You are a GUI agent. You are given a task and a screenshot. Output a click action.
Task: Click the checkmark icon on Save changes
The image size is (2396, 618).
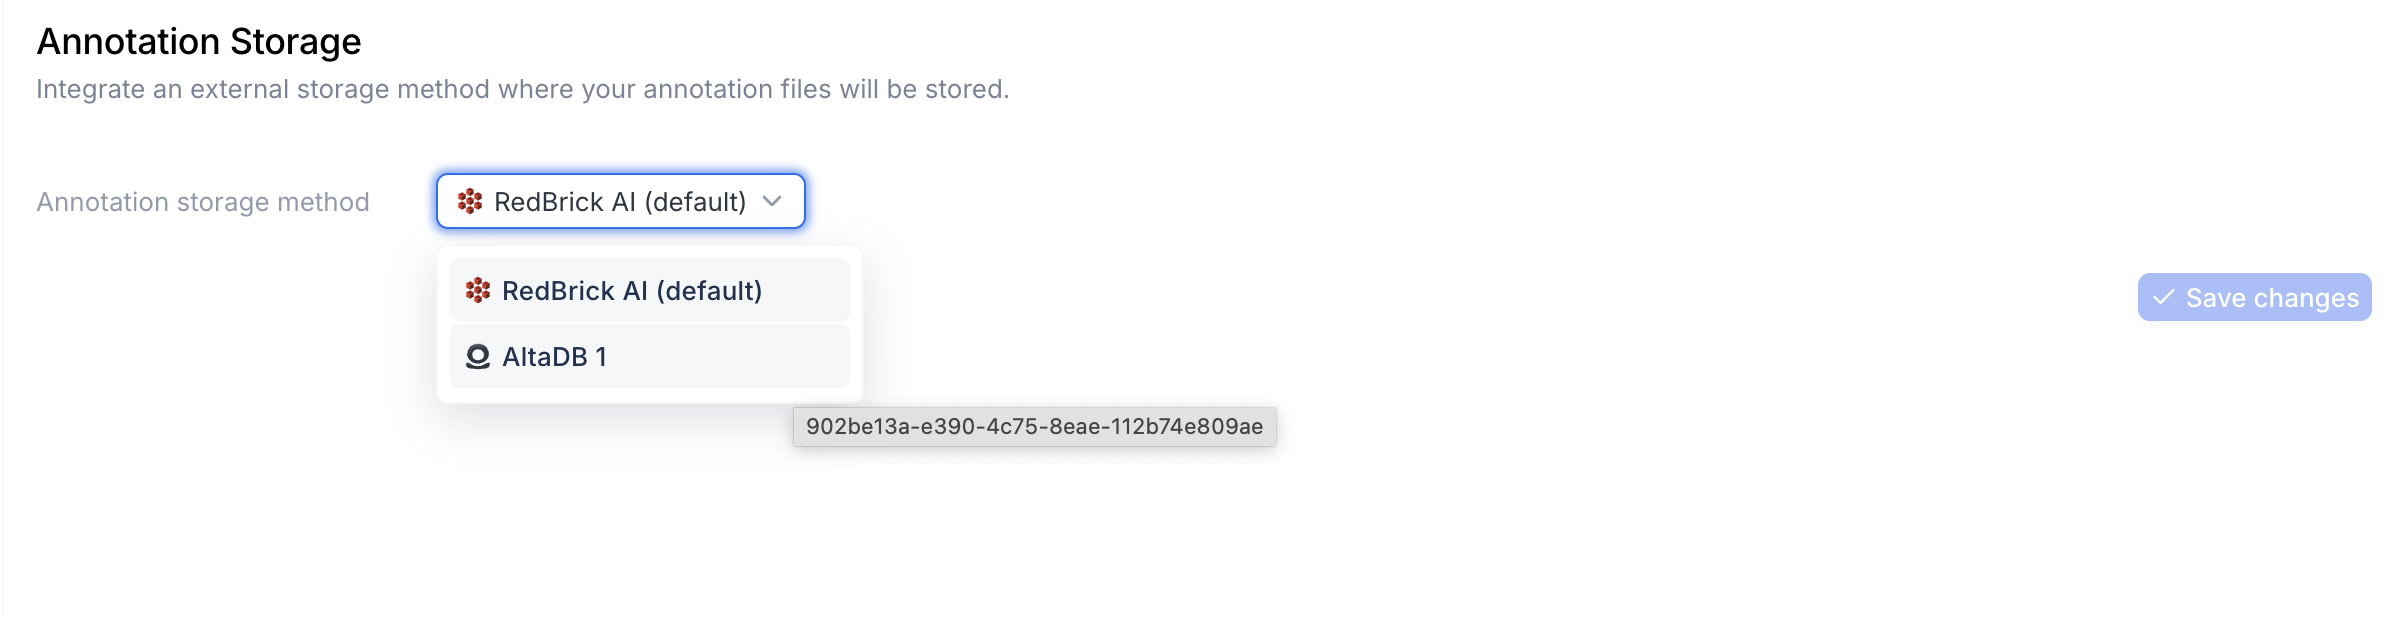click(2164, 297)
